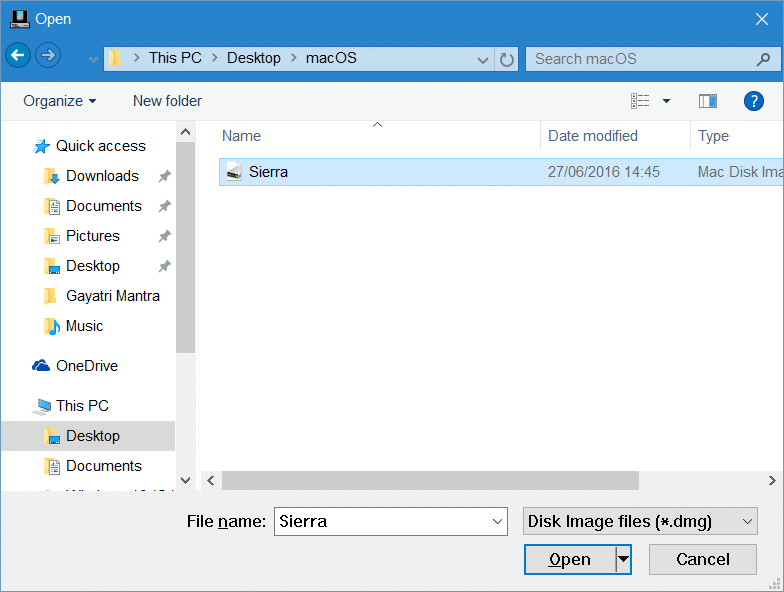784x592 pixels.
Task: Click the OneDrive cloud icon
Action: [41, 366]
